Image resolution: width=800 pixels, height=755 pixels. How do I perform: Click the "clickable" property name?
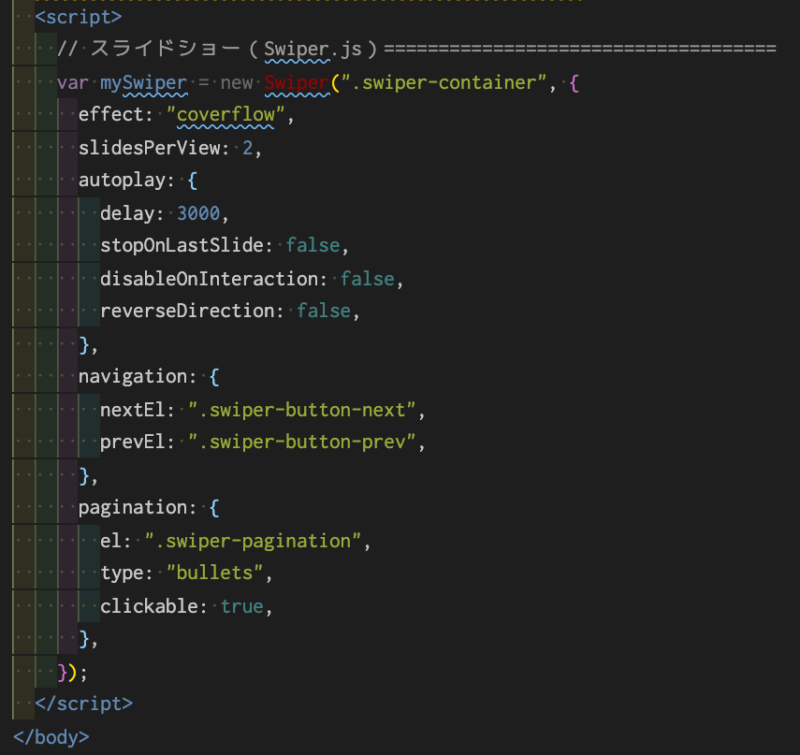click(149, 606)
